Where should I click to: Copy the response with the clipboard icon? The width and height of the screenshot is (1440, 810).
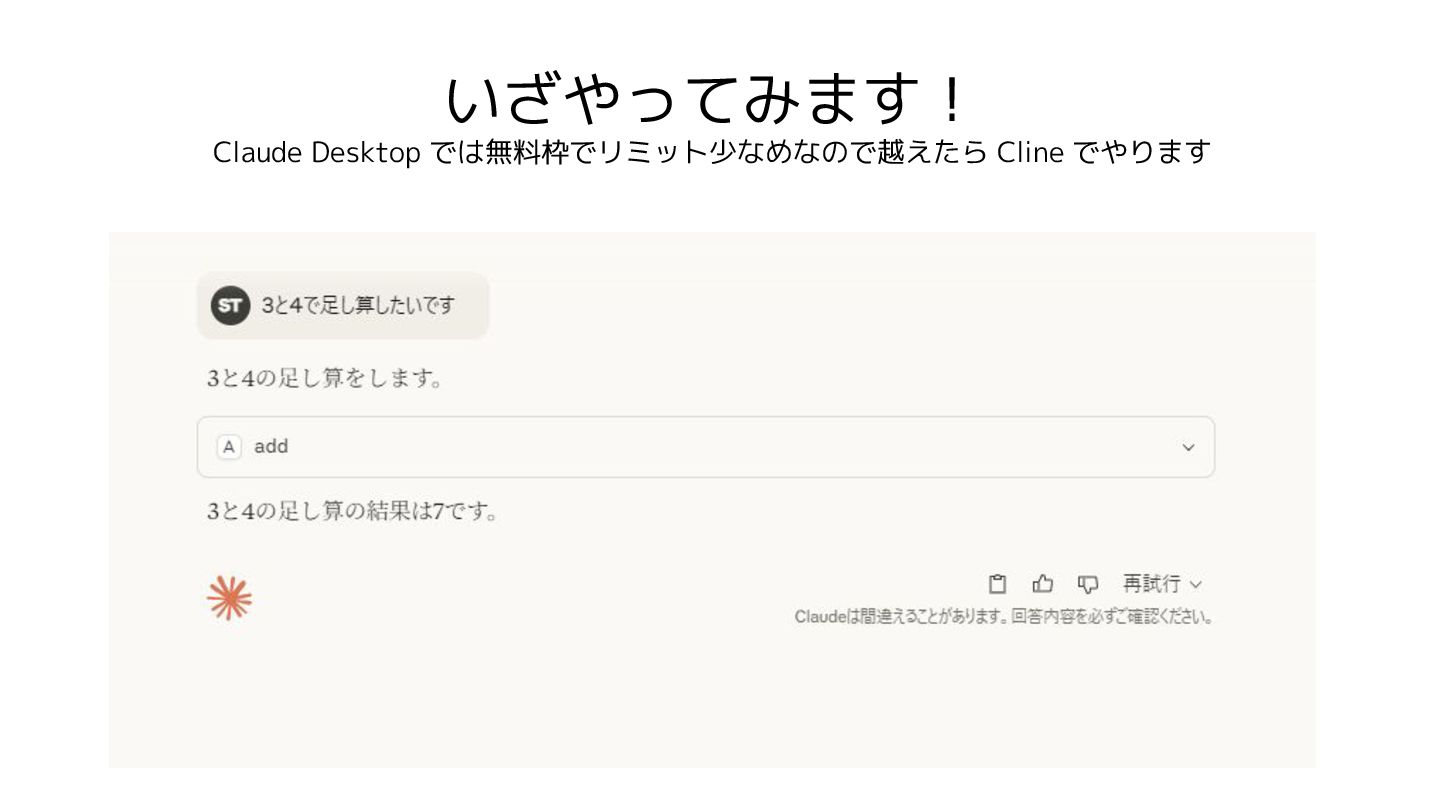coord(997,584)
